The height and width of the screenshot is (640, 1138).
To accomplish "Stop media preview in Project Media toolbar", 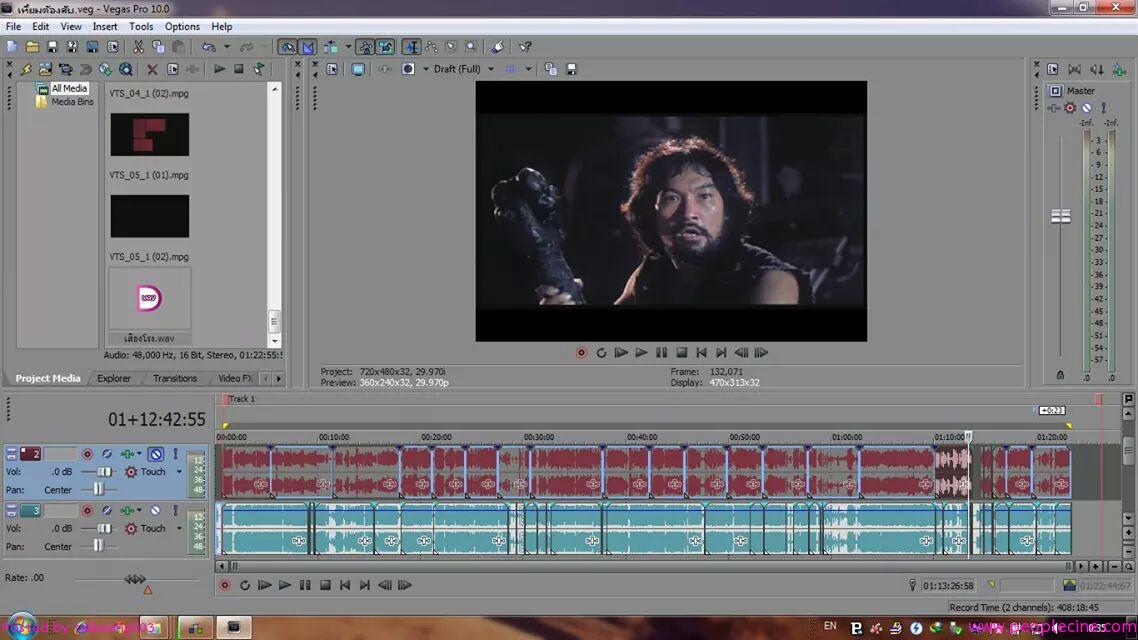I will 238,69.
